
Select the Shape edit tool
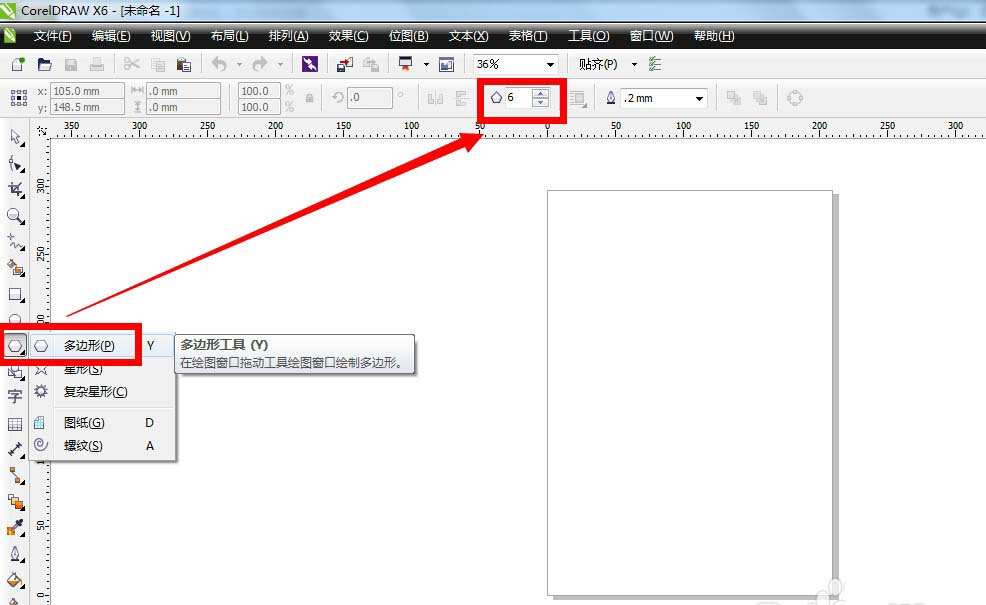coord(16,164)
